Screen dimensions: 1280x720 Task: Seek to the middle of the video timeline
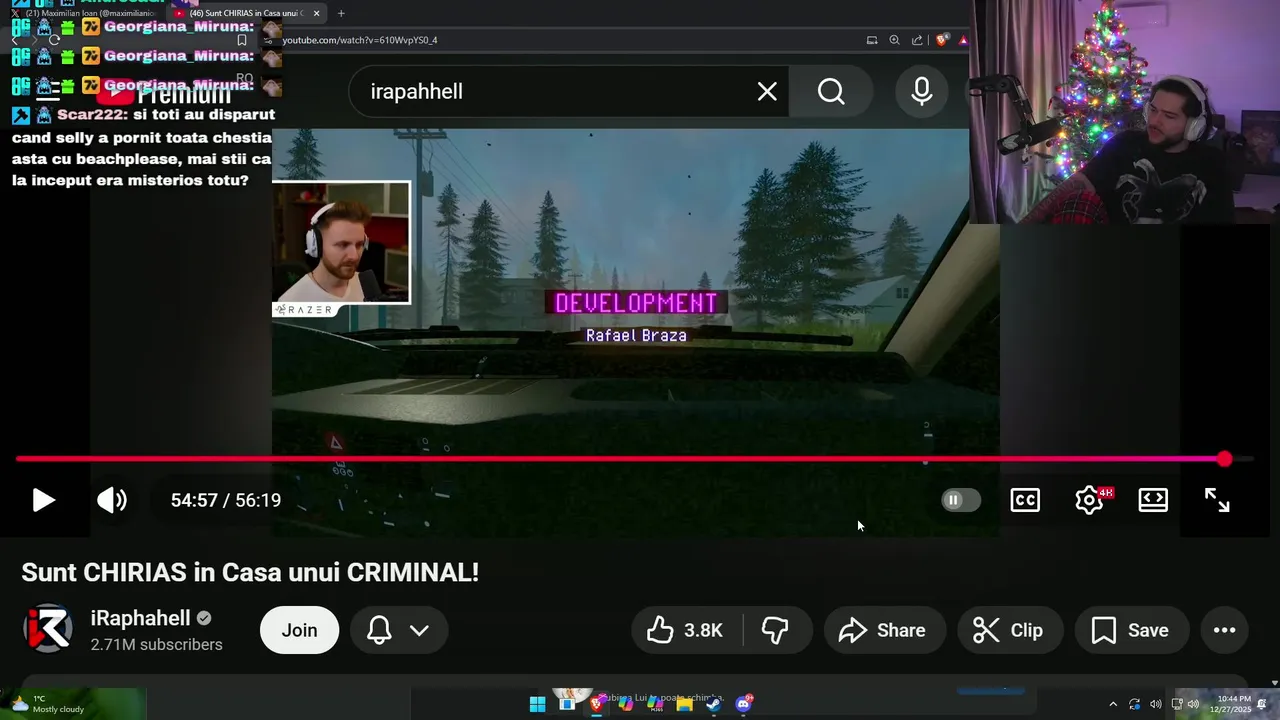point(635,459)
